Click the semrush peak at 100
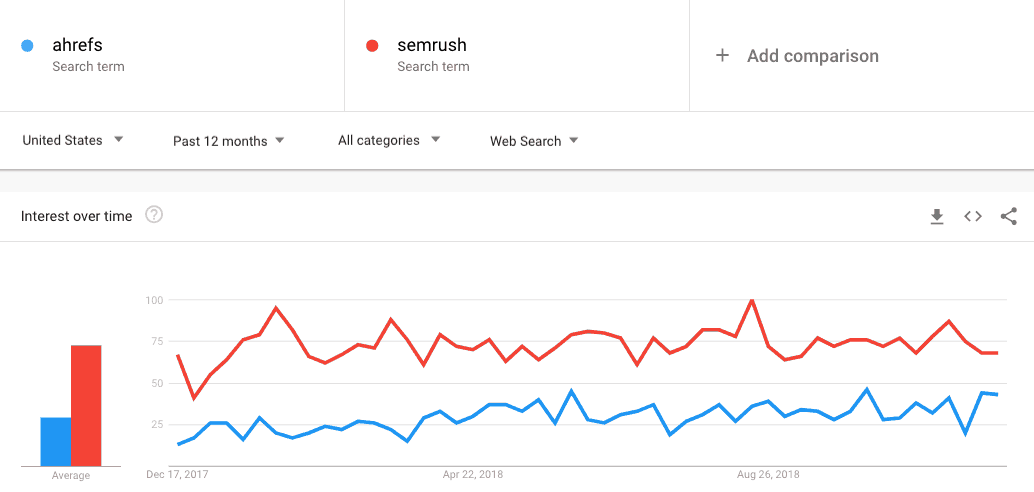The width and height of the screenshot is (1034, 492). [x=752, y=301]
